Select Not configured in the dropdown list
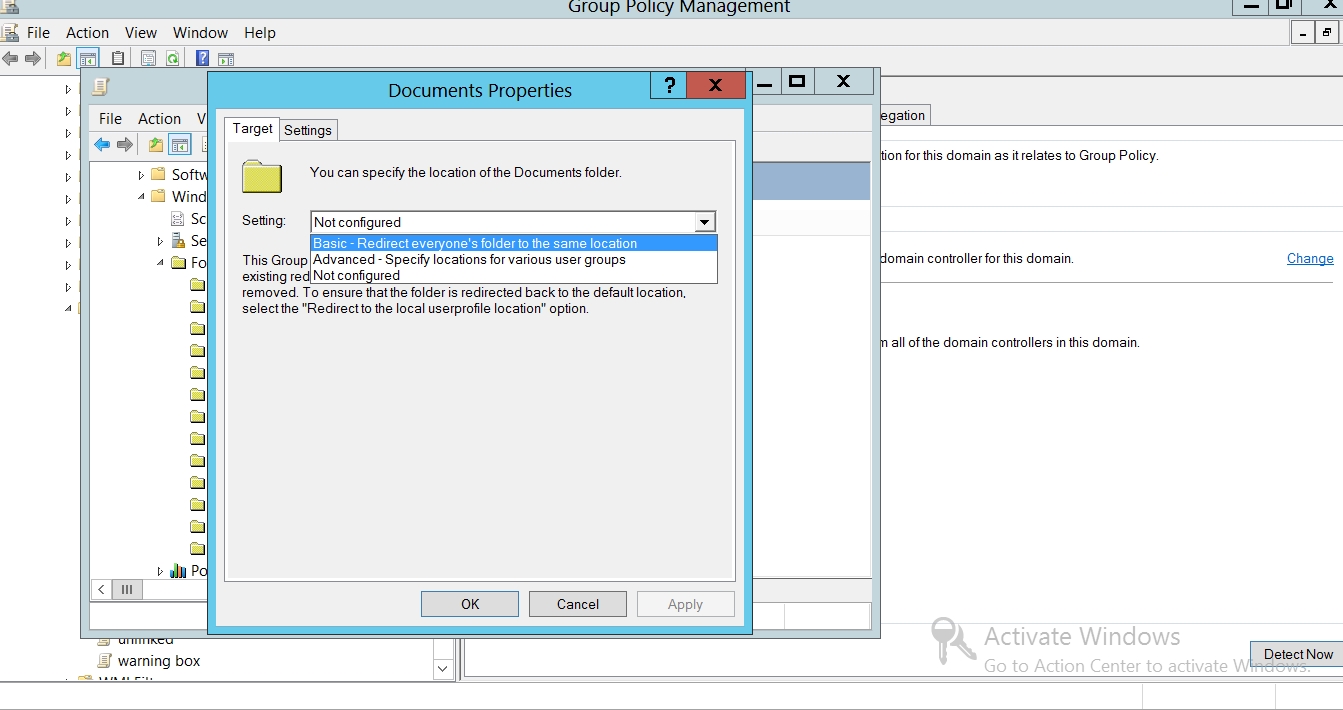The height and width of the screenshot is (710, 1343). coord(356,275)
